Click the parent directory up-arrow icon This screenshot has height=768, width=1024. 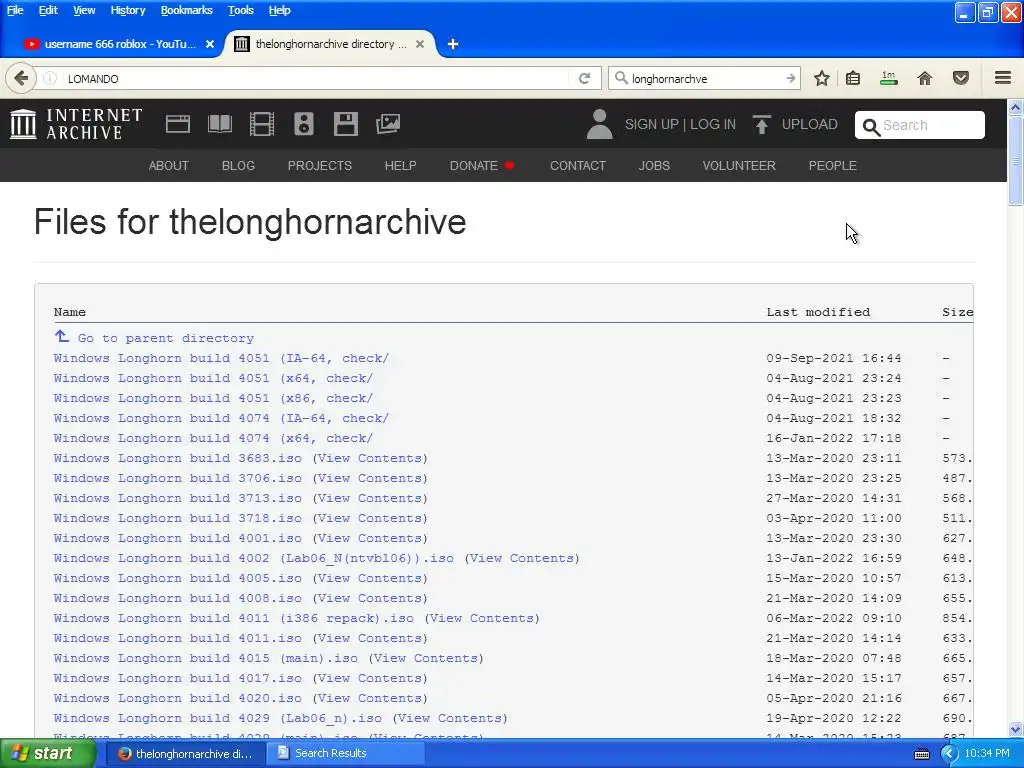(x=61, y=336)
